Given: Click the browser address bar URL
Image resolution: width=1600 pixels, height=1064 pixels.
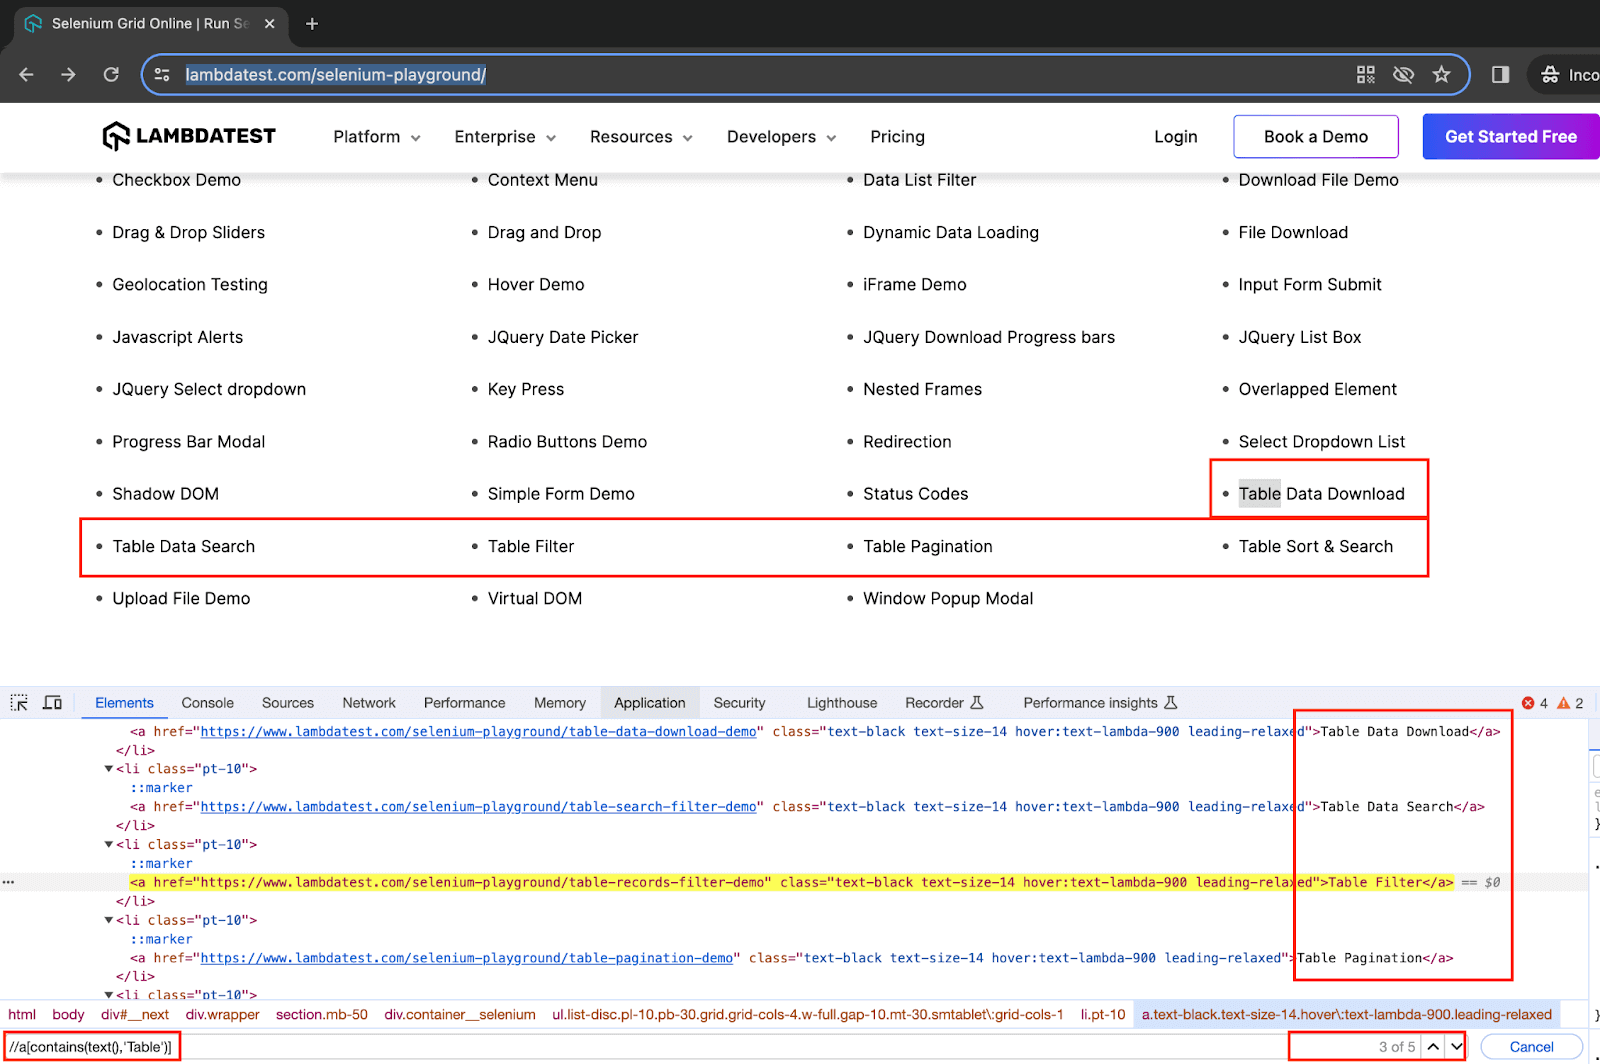Looking at the screenshot, I should click(x=336, y=75).
